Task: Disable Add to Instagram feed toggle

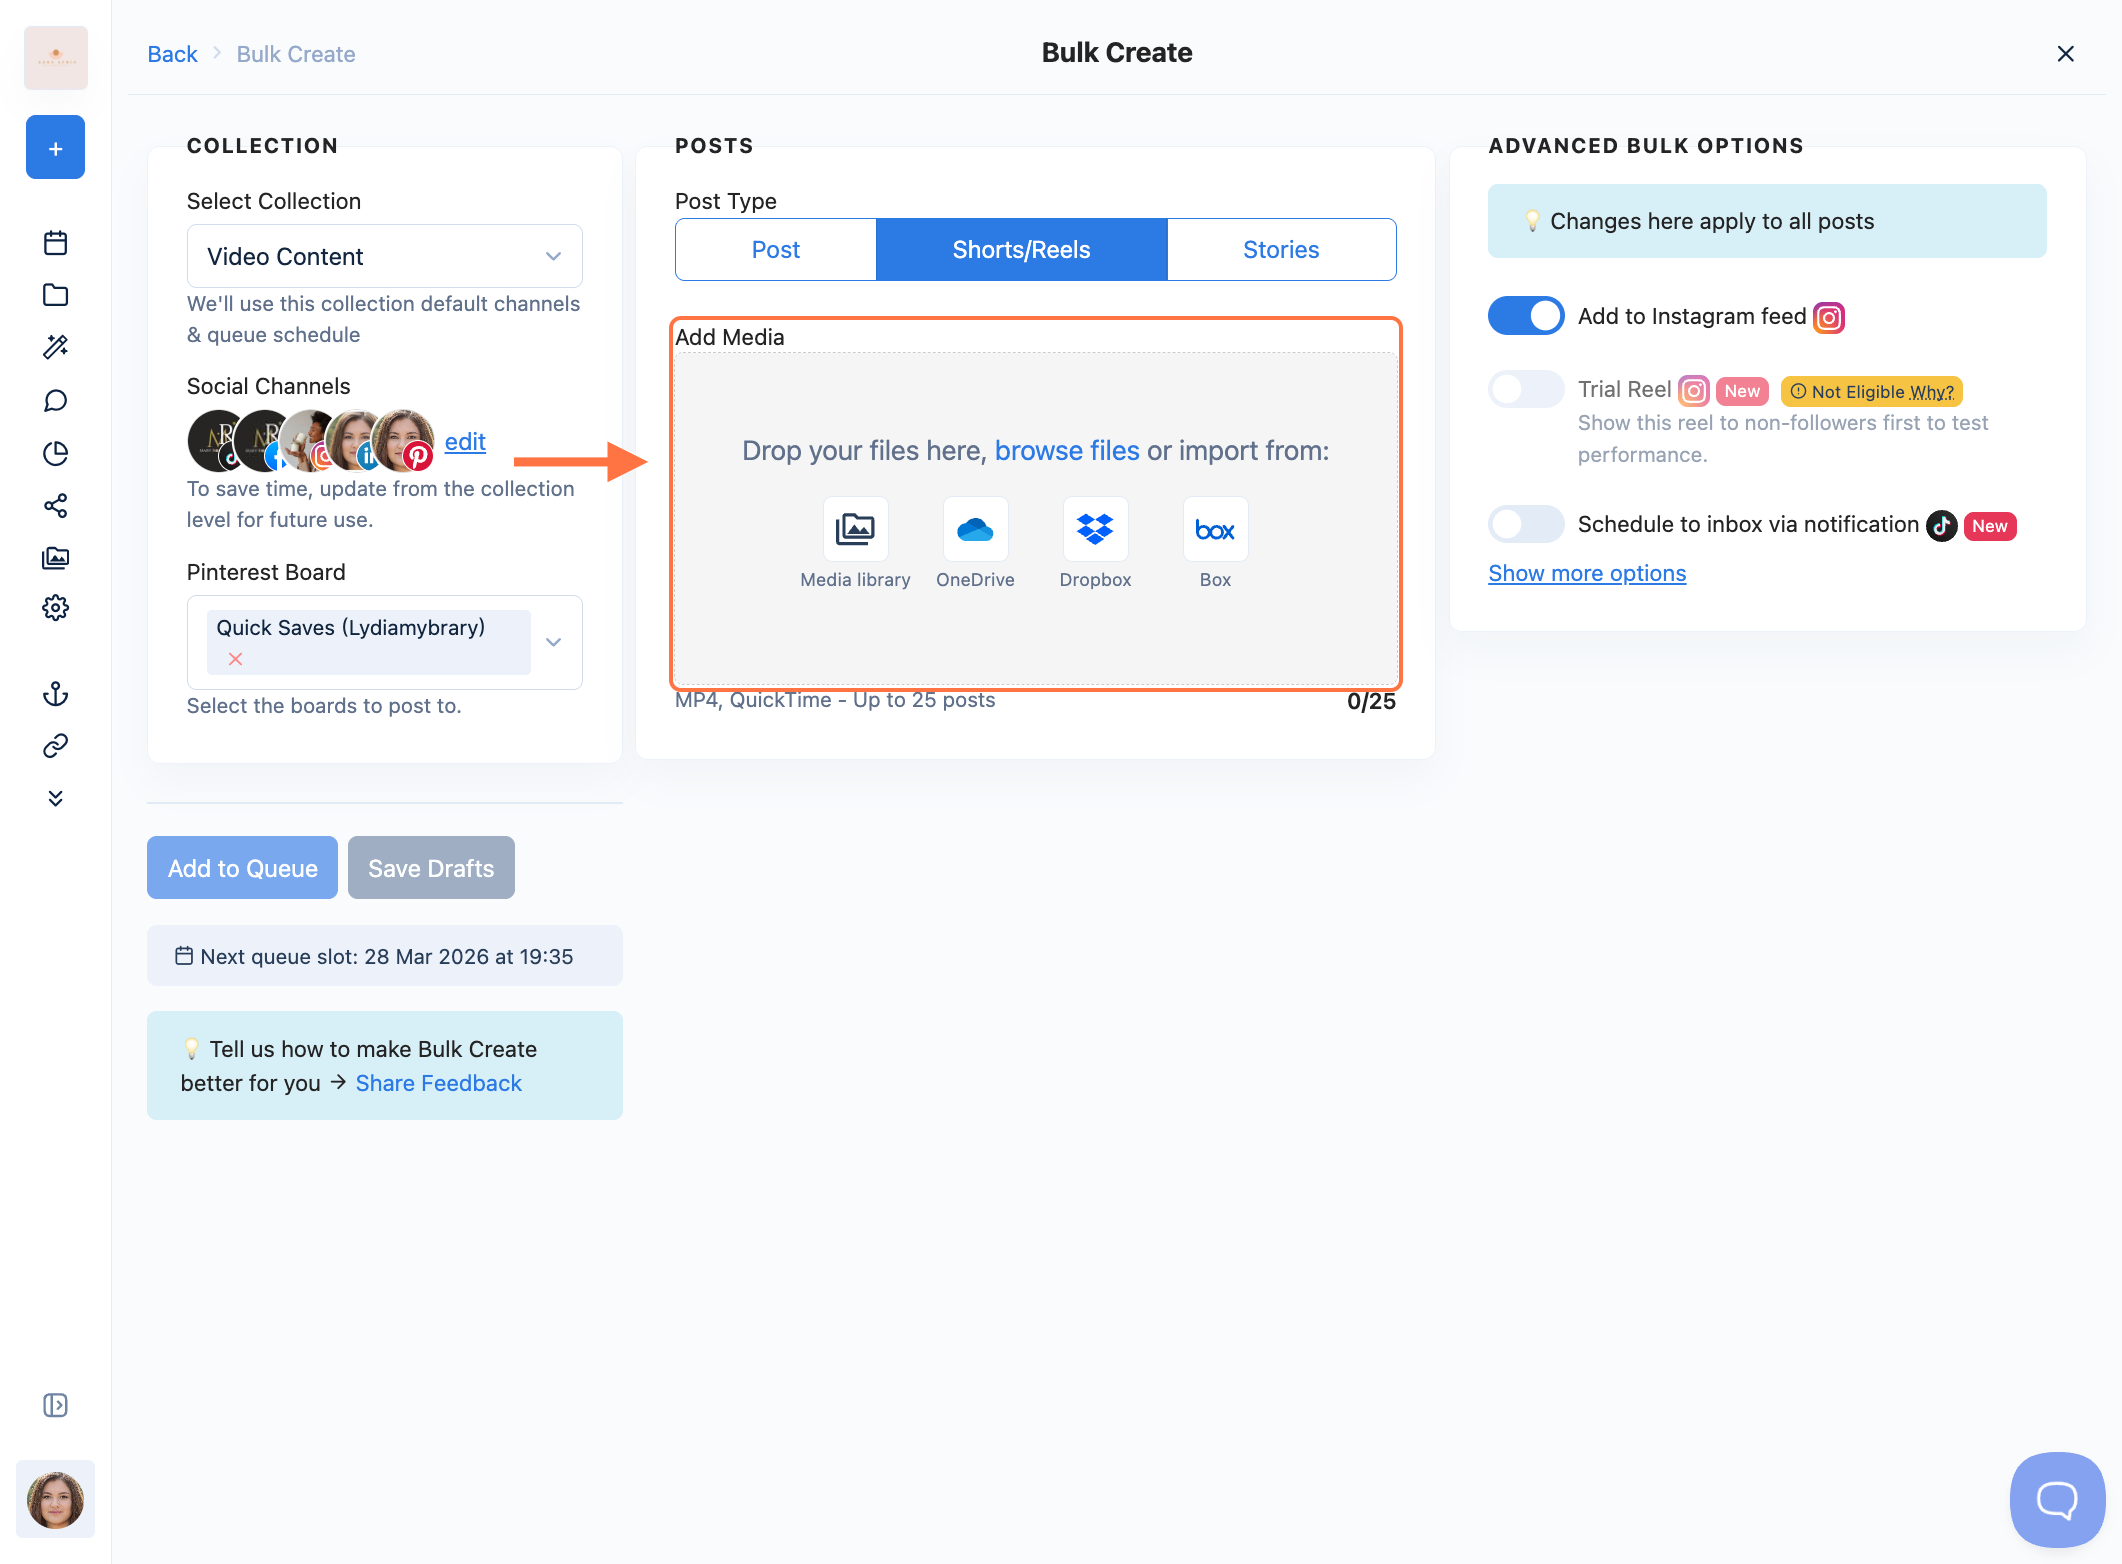Action: pos(1526,316)
